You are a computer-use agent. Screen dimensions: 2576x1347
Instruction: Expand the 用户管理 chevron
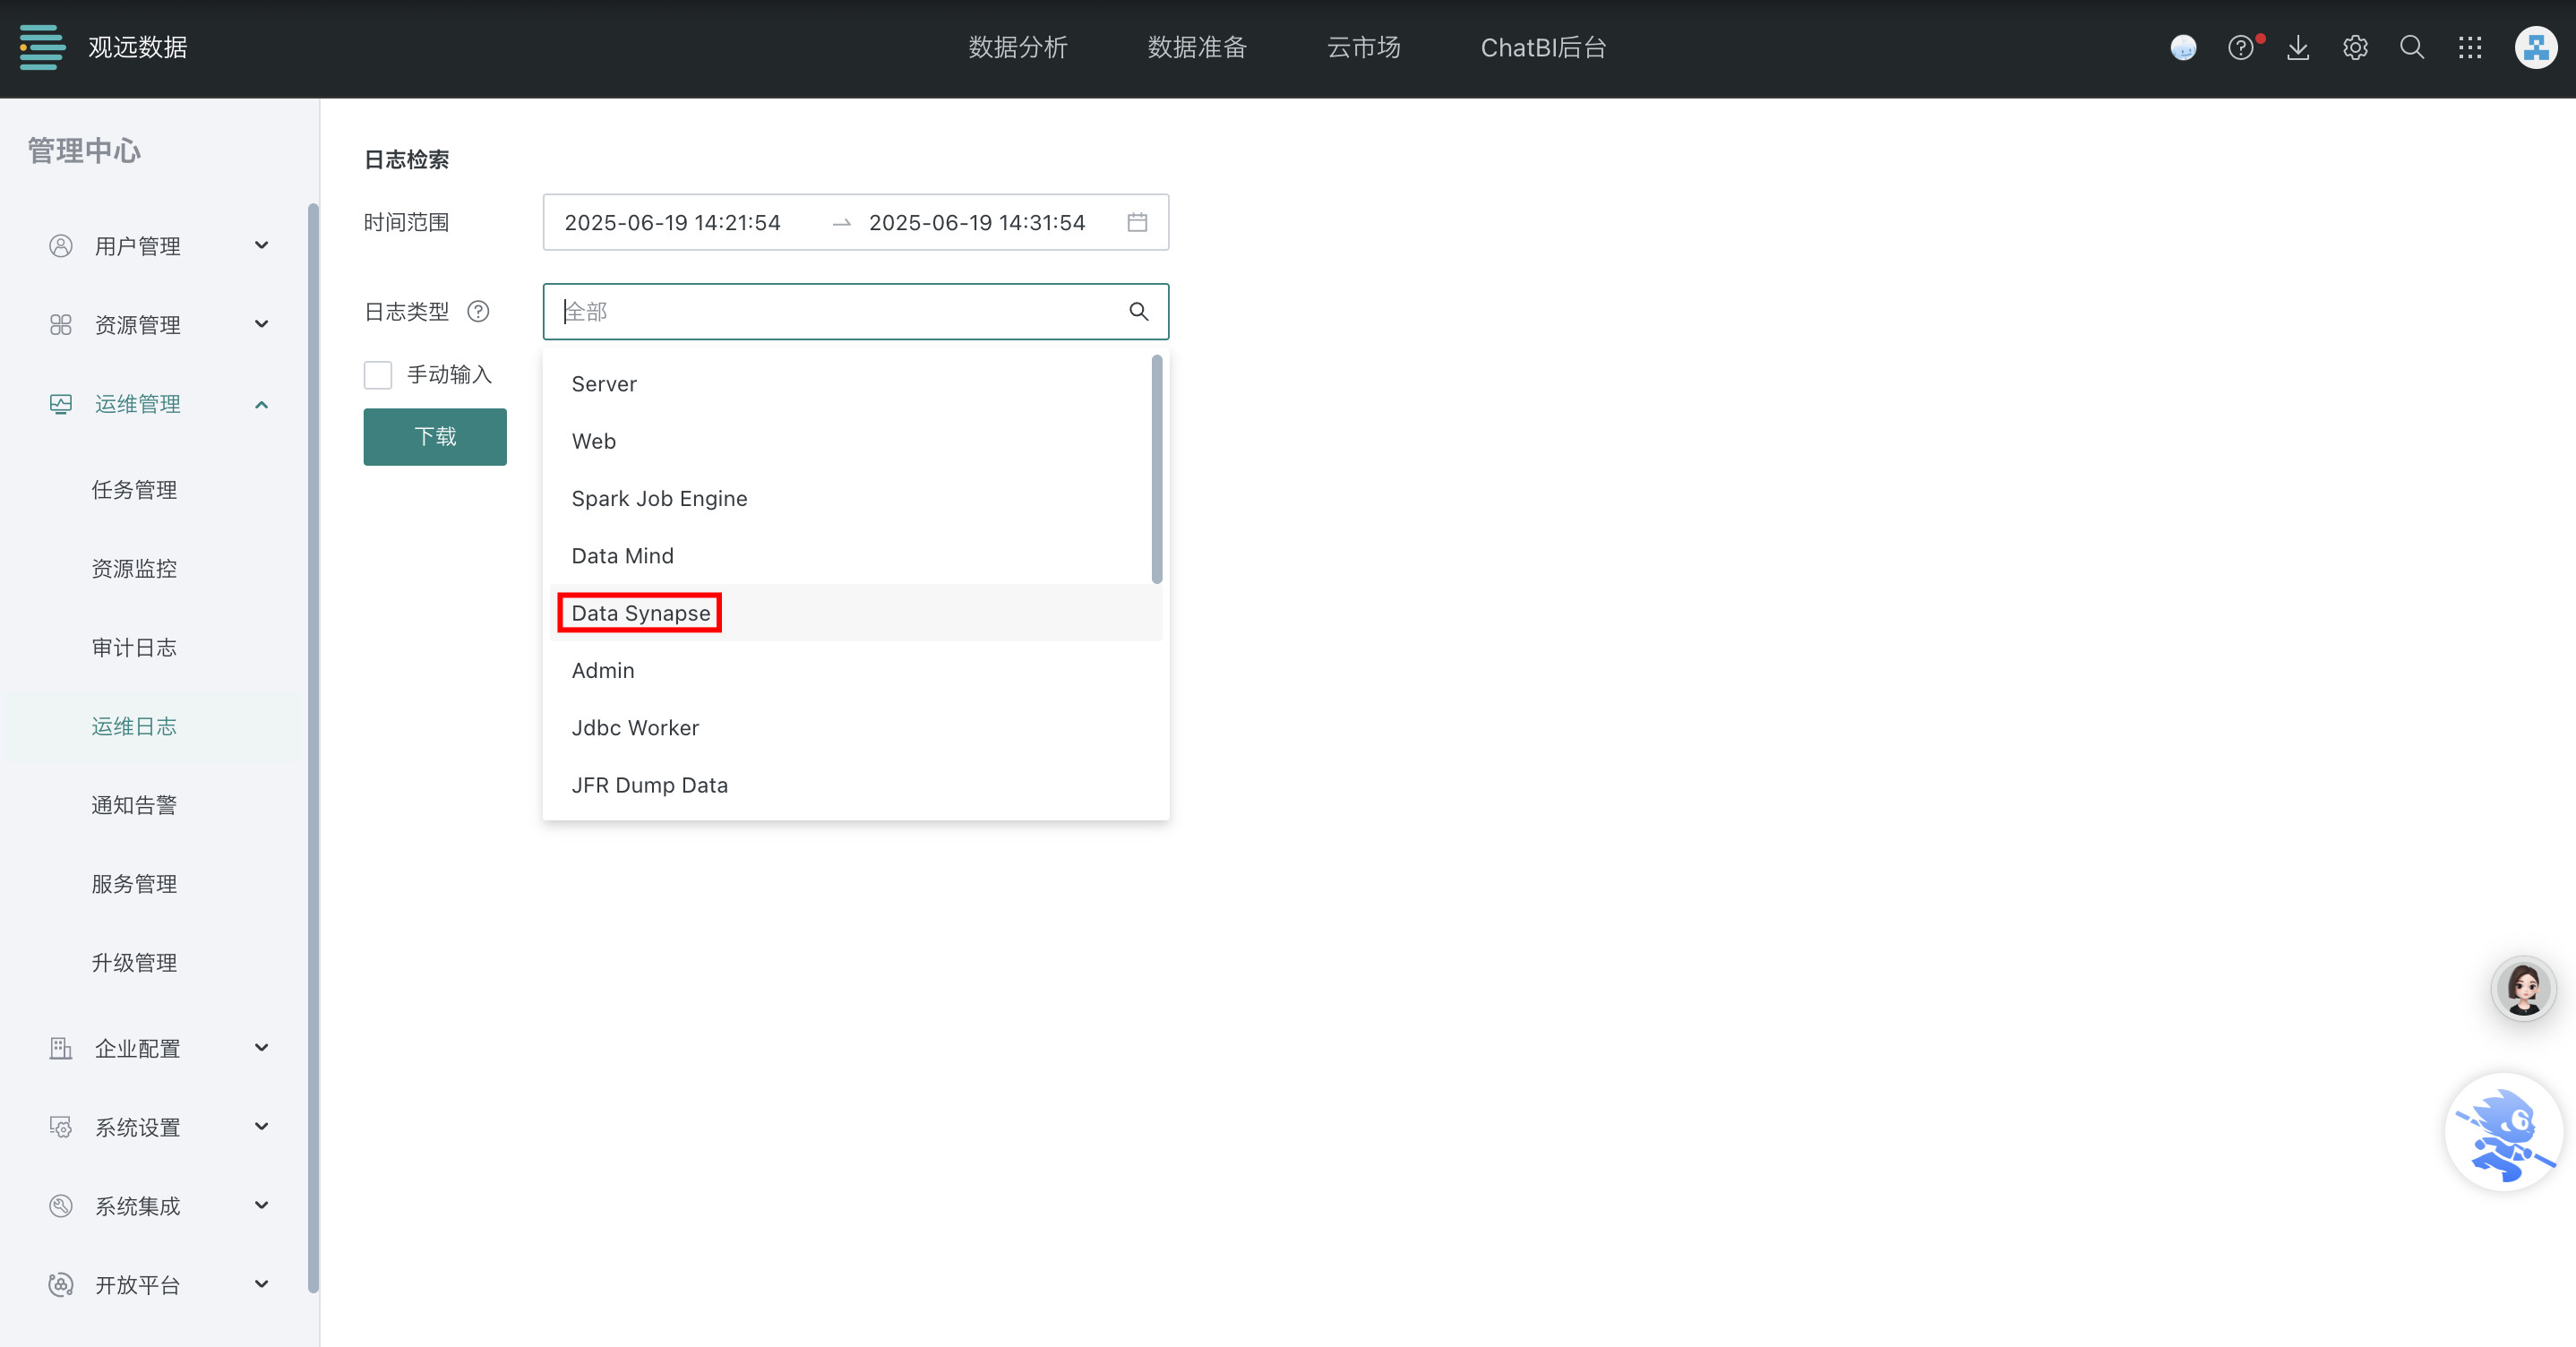click(x=262, y=245)
